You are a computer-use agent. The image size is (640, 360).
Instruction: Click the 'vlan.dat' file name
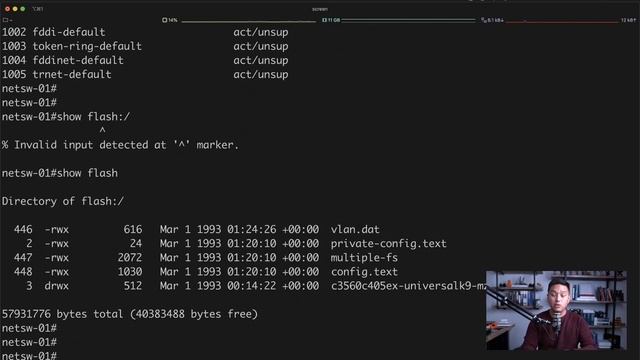(355, 229)
